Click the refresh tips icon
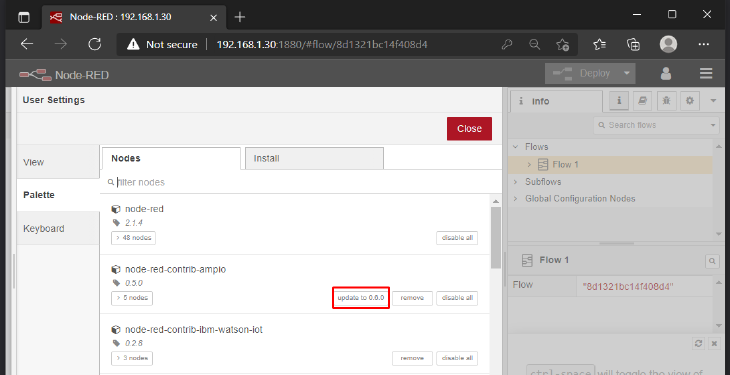The height and width of the screenshot is (375, 730). 698,343
